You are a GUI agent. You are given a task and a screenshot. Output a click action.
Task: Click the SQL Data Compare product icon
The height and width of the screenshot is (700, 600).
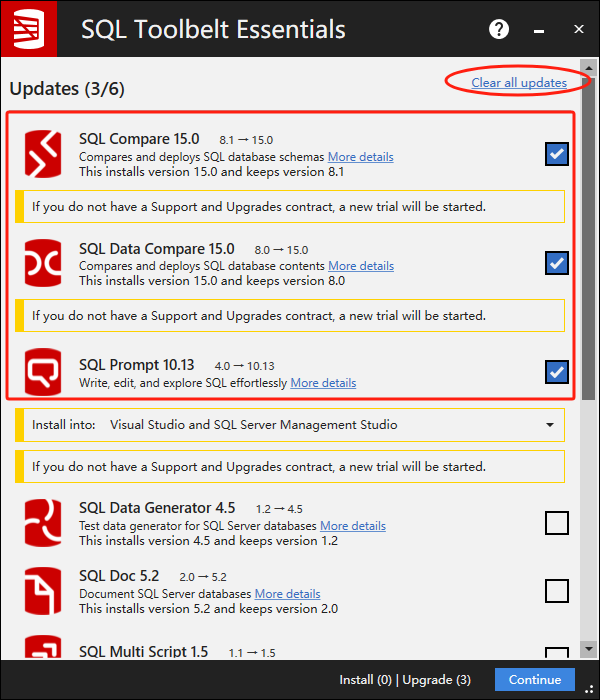click(43, 263)
